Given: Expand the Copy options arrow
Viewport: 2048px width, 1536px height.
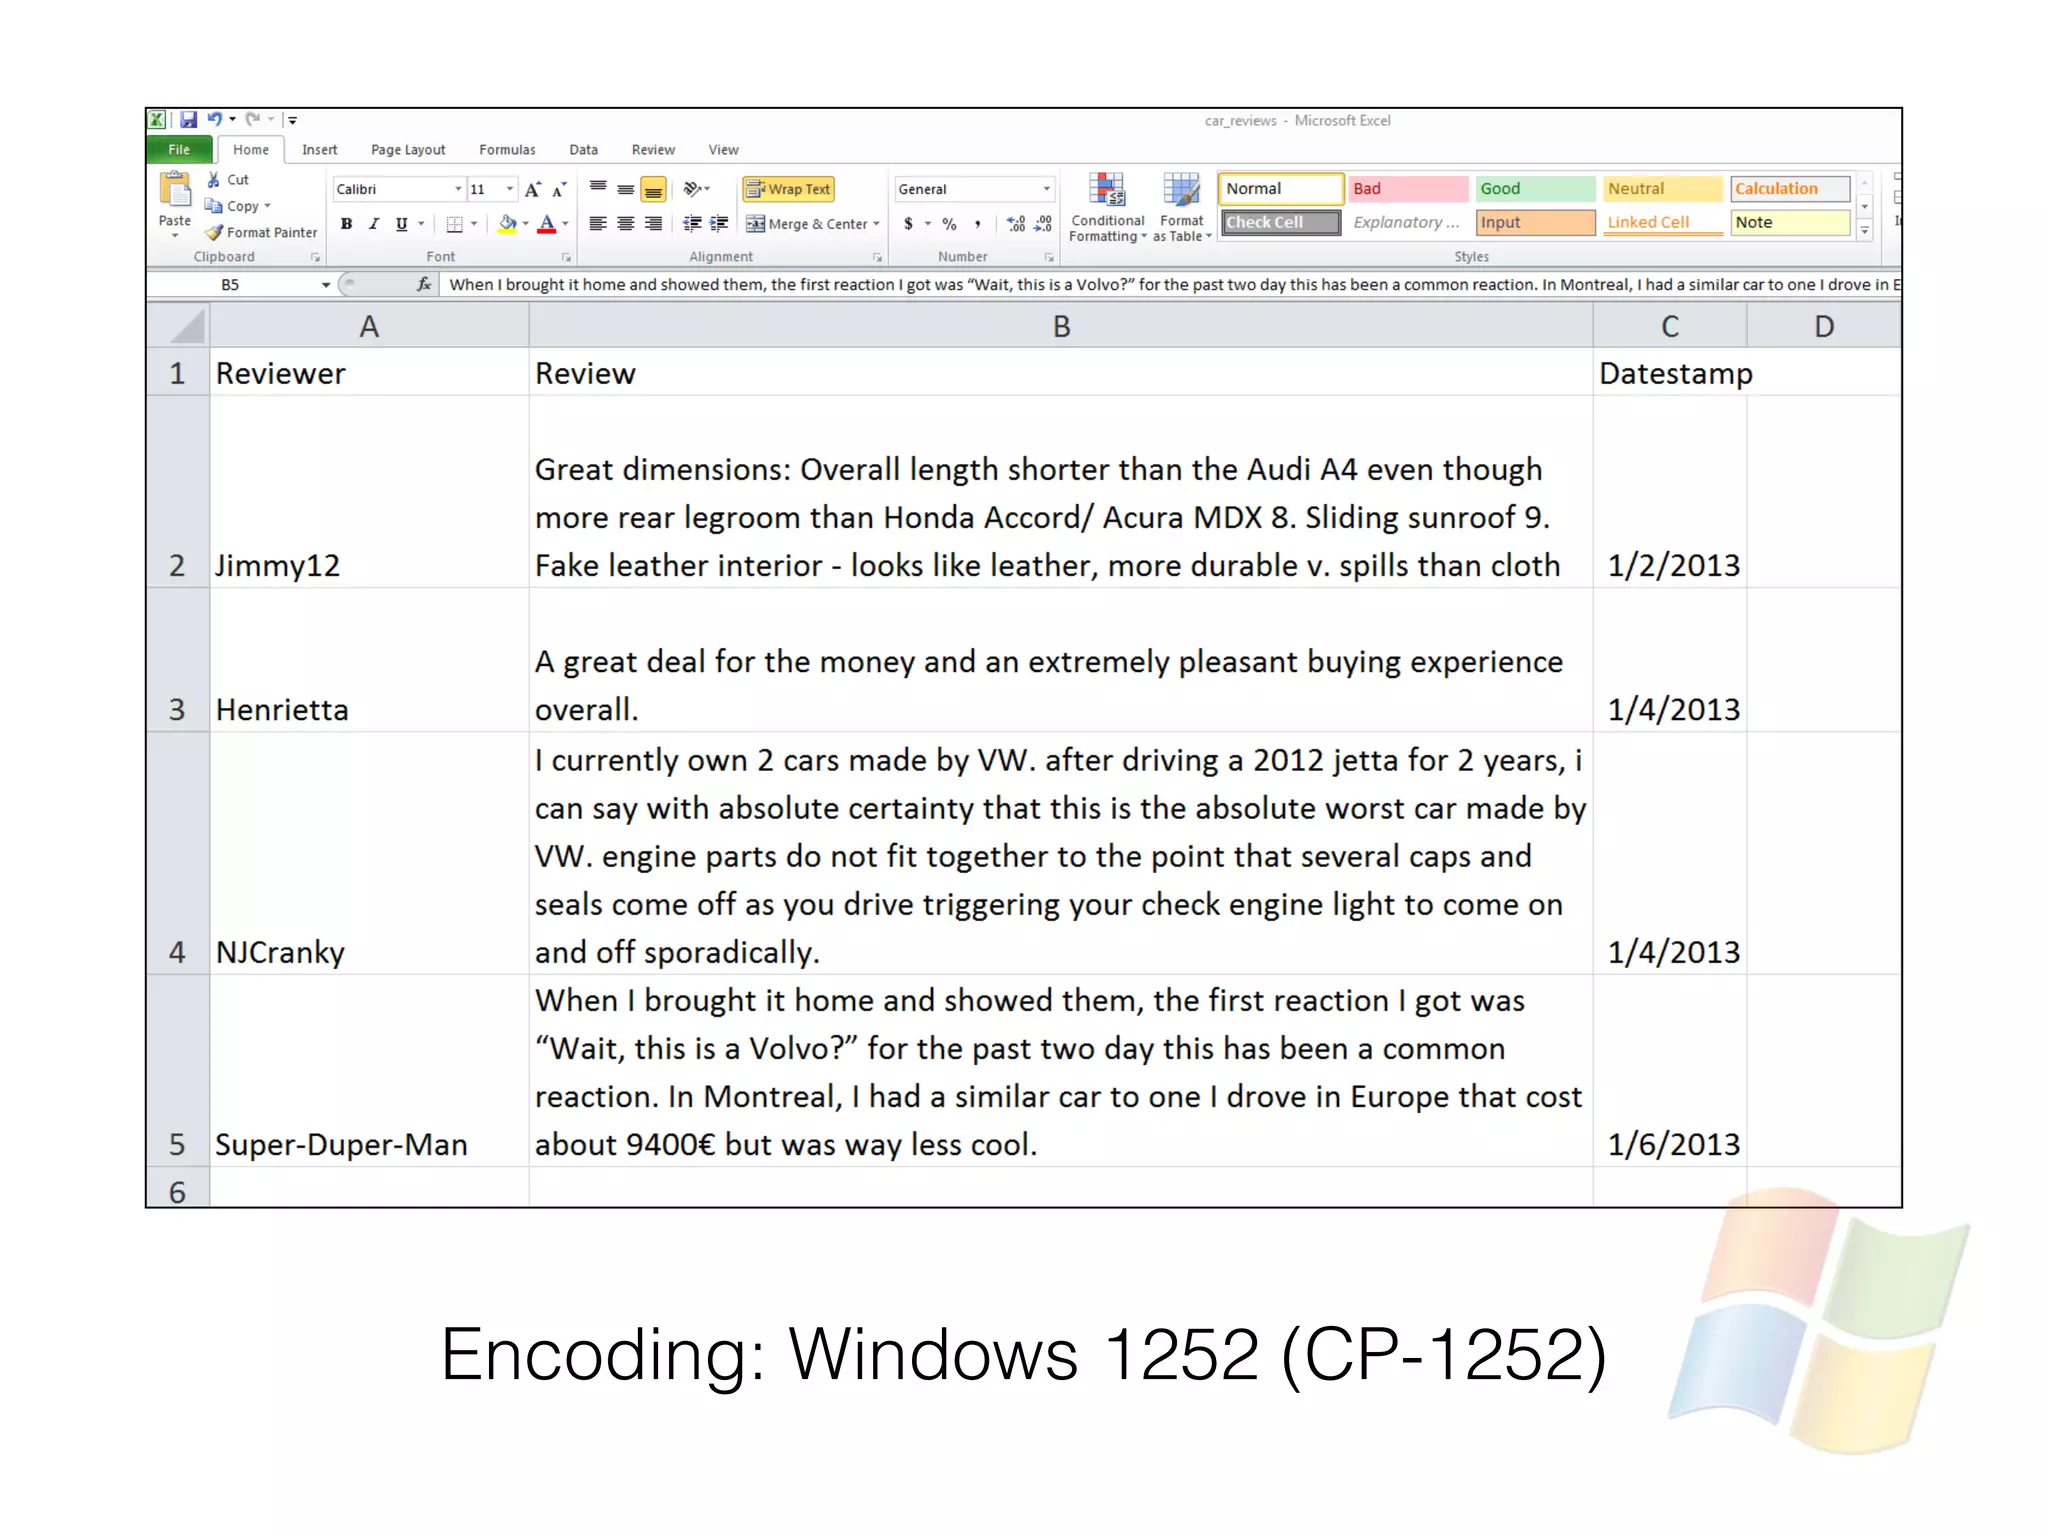Looking at the screenshot, I should [x=268, y=206].
